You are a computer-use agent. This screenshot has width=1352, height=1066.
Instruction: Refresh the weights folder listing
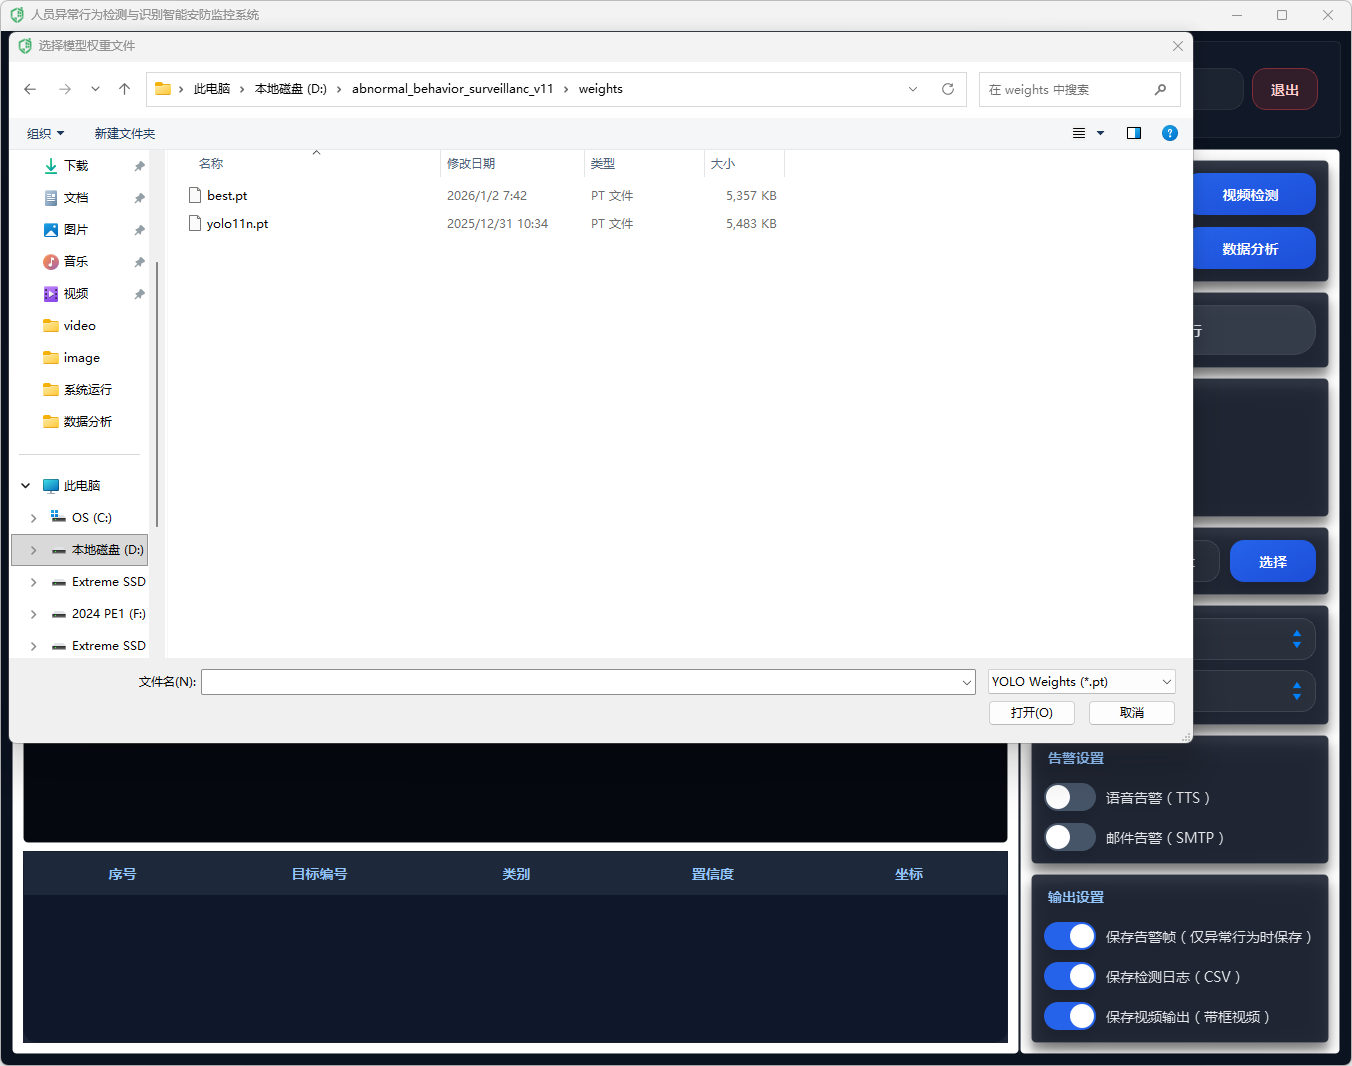pyautogui.click(x=947, y=89)
